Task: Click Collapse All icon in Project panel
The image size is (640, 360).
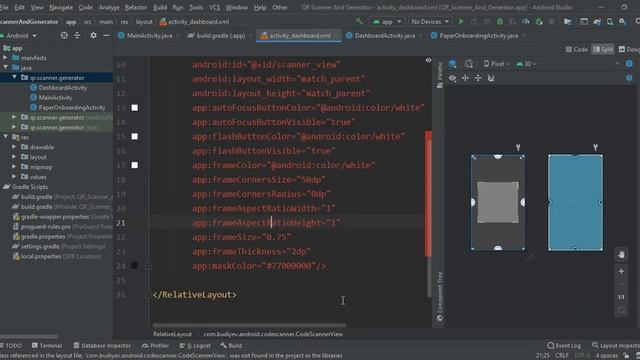Action: tap(77, 36)
